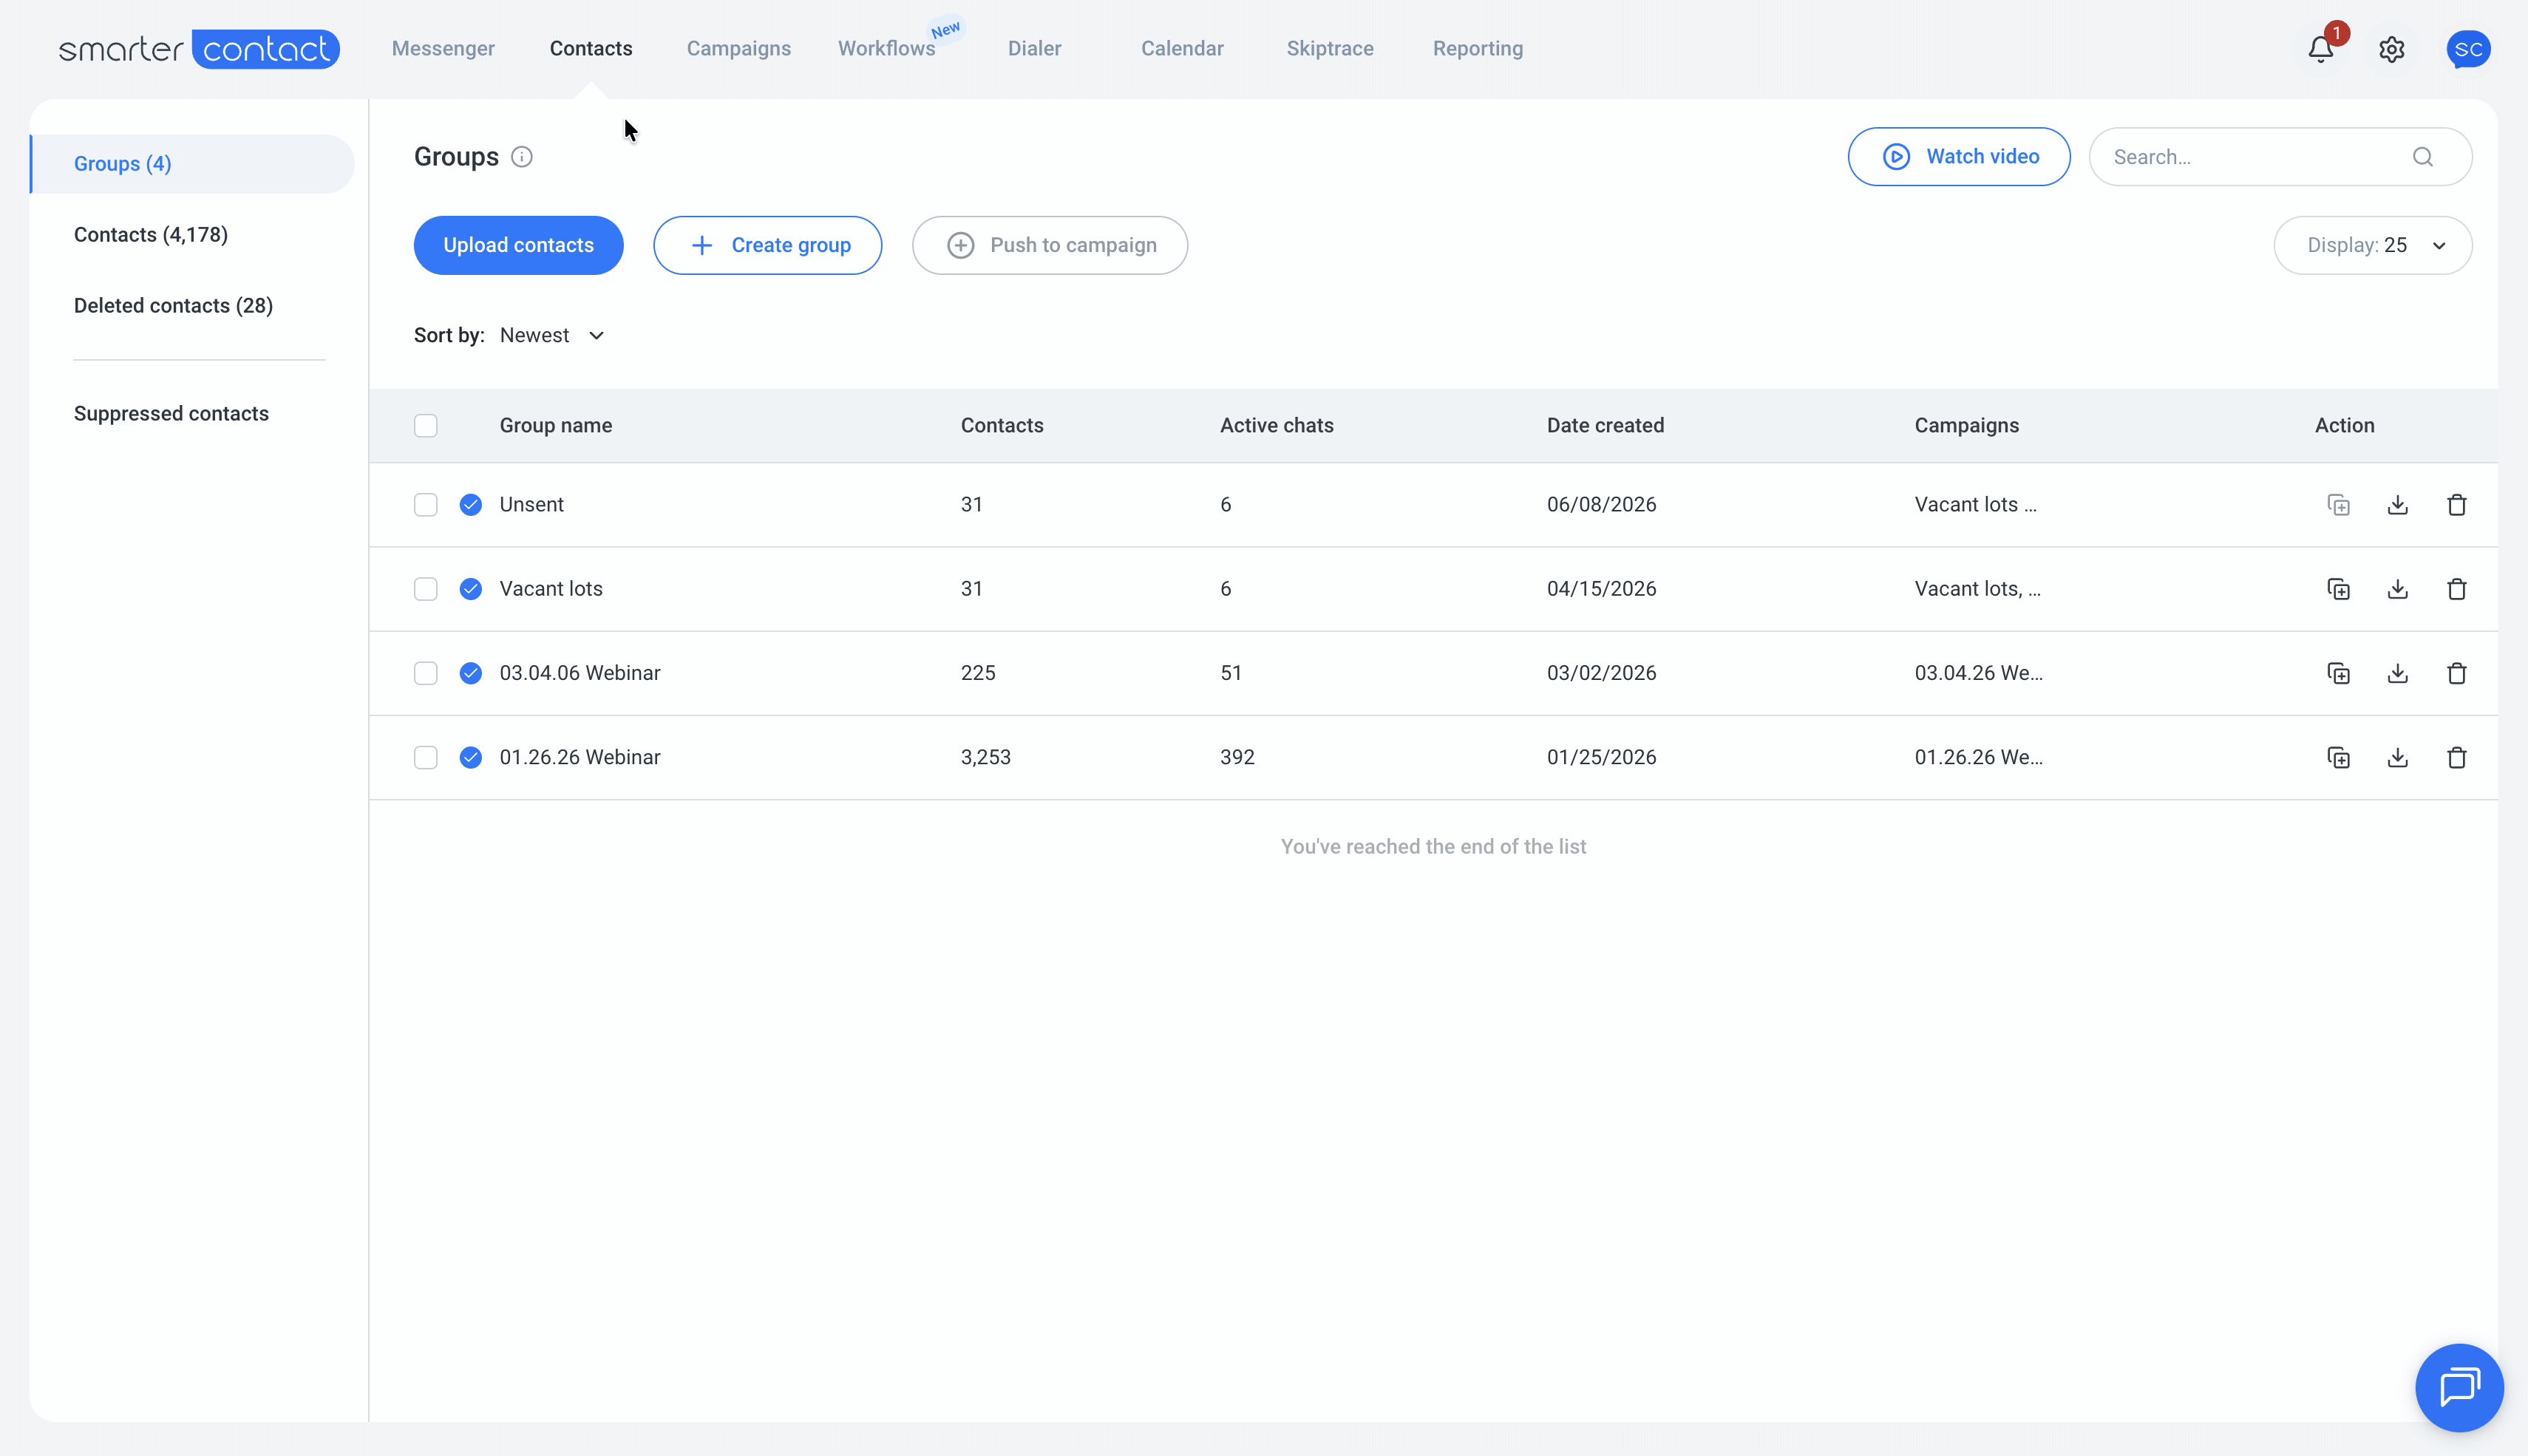This screenshot has height=1456, width=2528.
Task: Open the live chat widget
Action: click(x=2459, y=1387)
